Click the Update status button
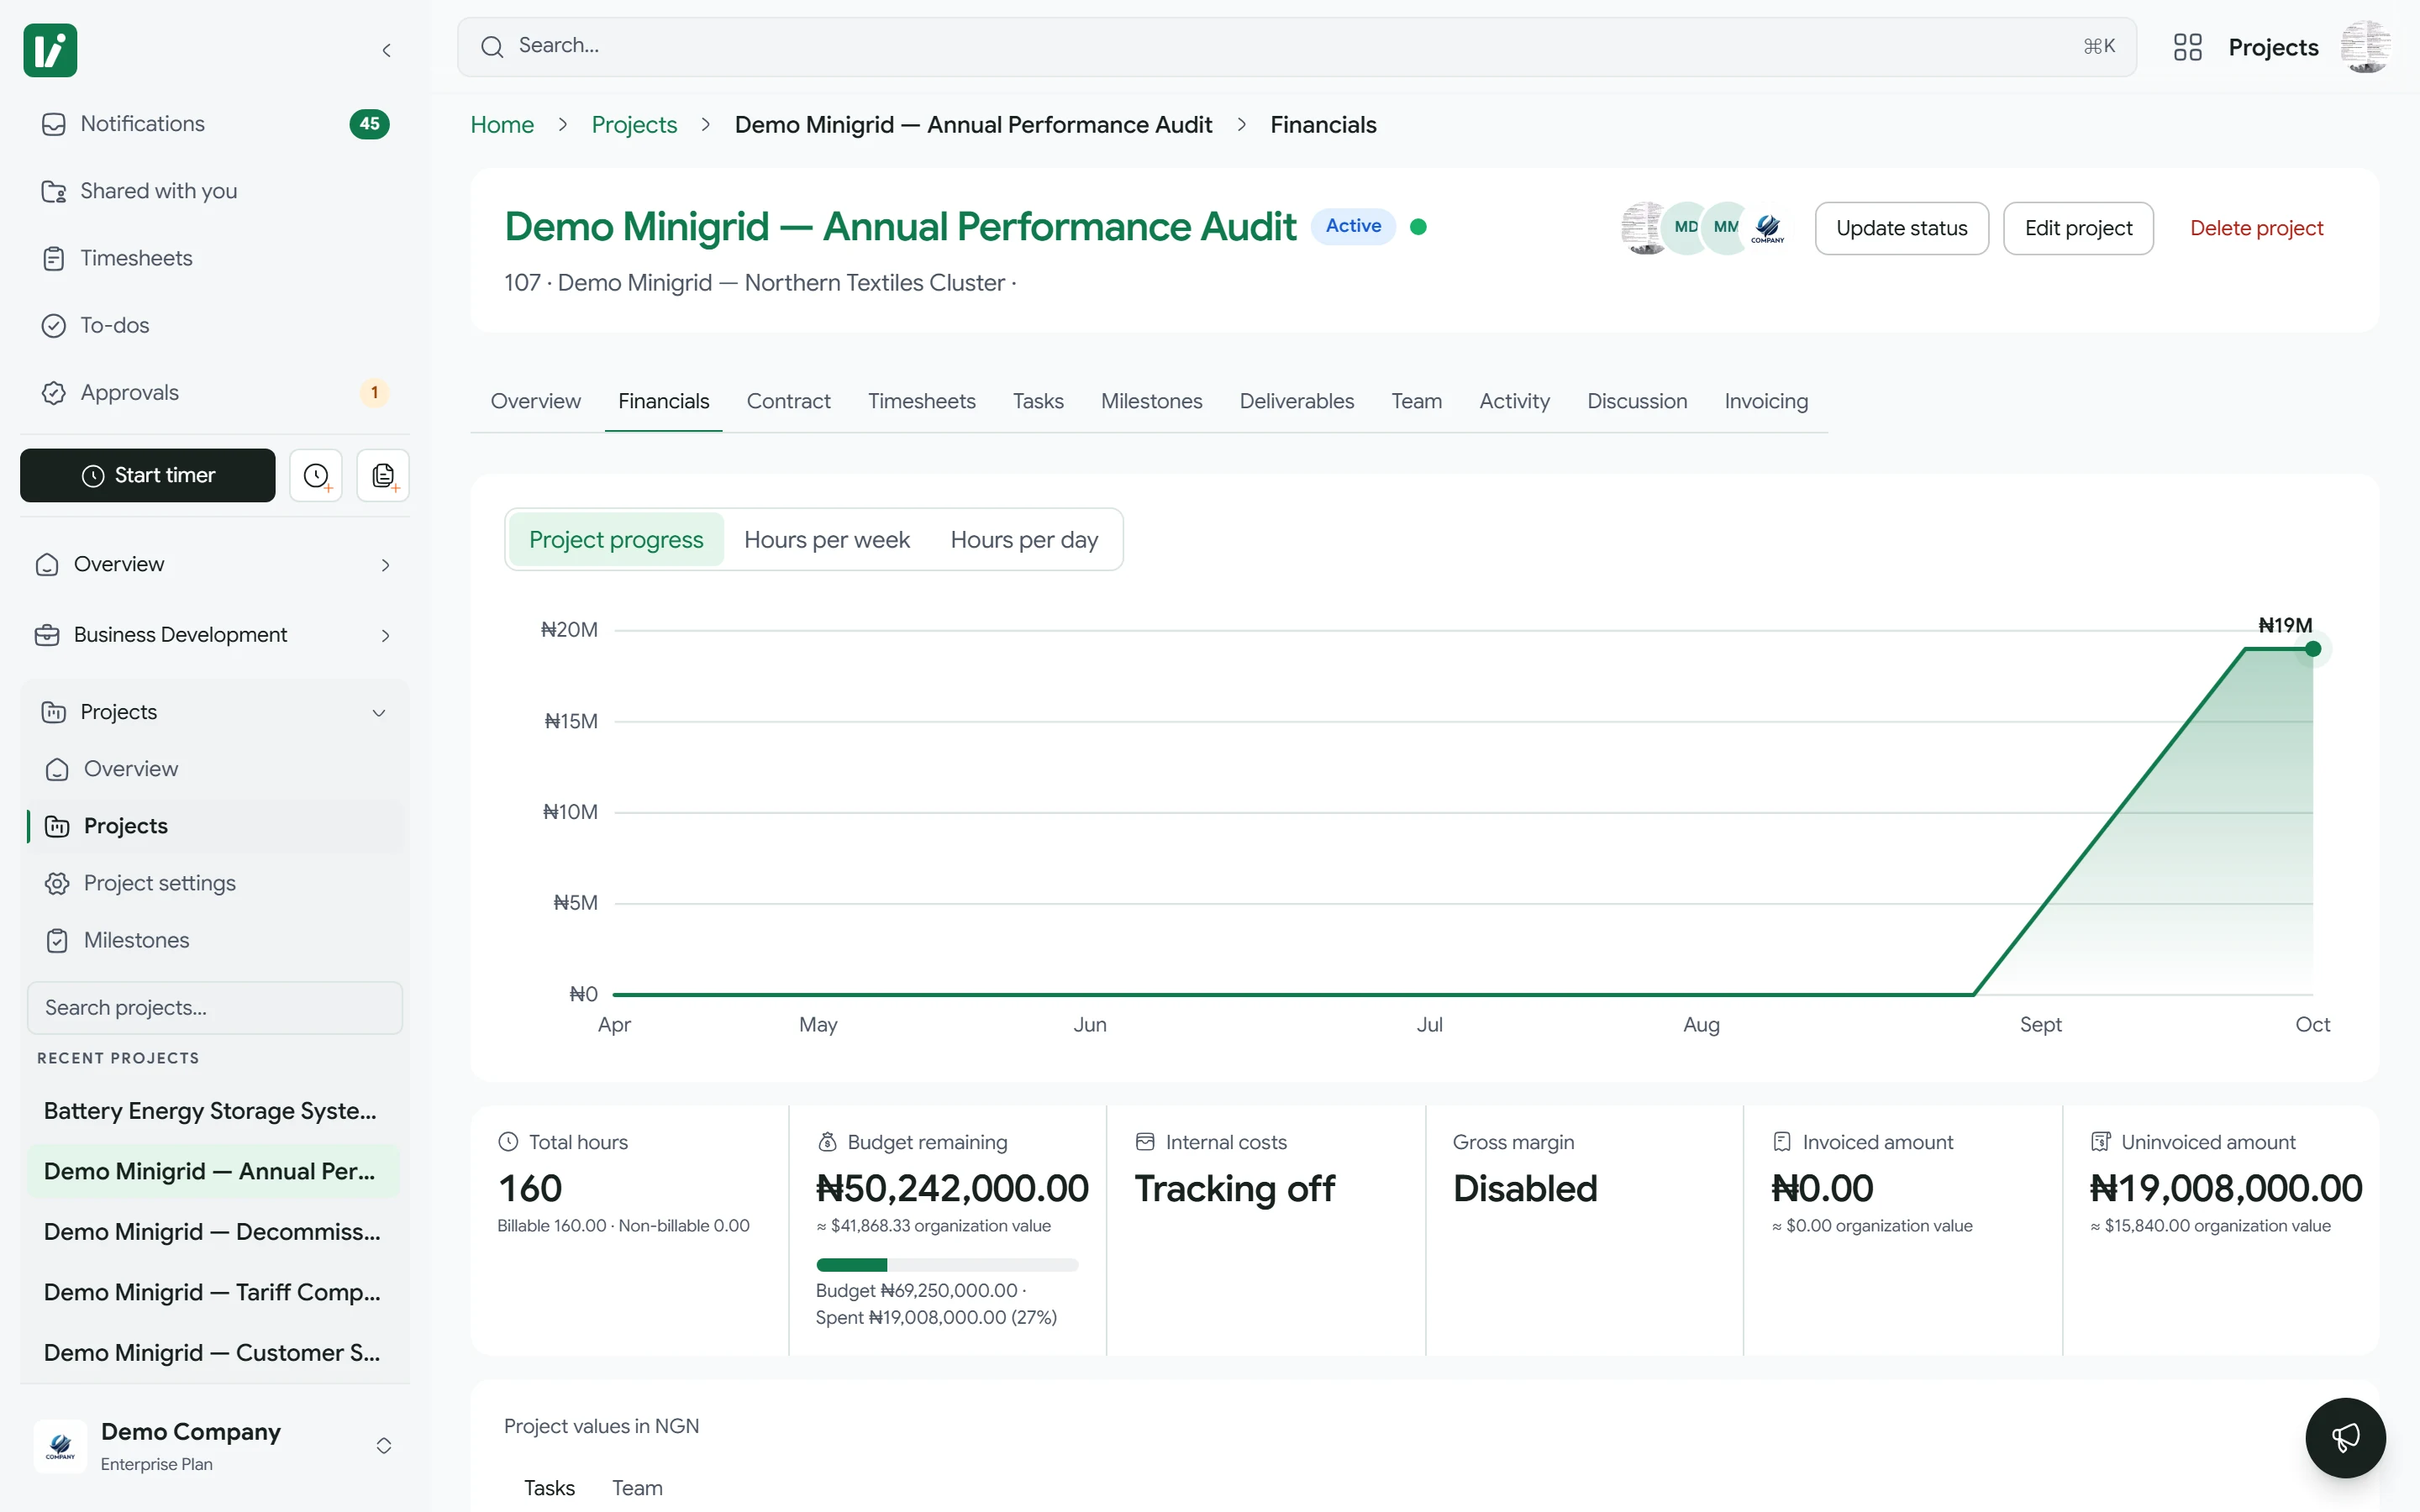 (1901, 228)
